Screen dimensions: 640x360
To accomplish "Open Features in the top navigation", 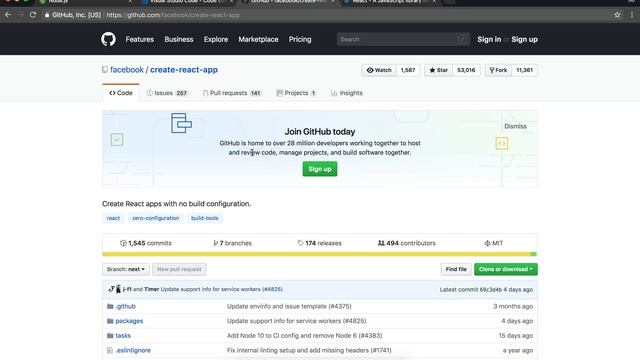I will pyautogui.click(x=140, y=40).
